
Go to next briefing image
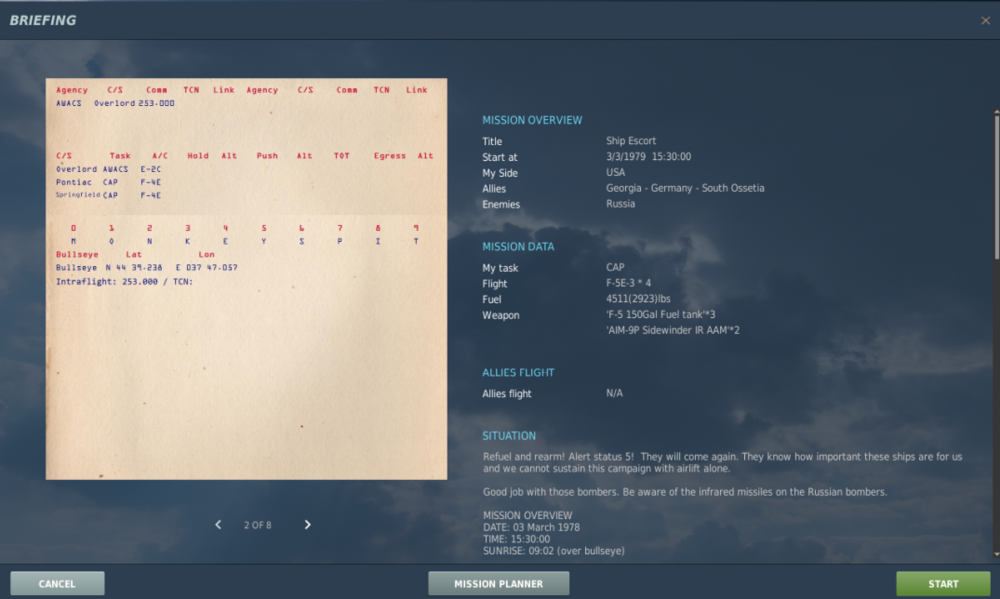click(x=307, y=524)
